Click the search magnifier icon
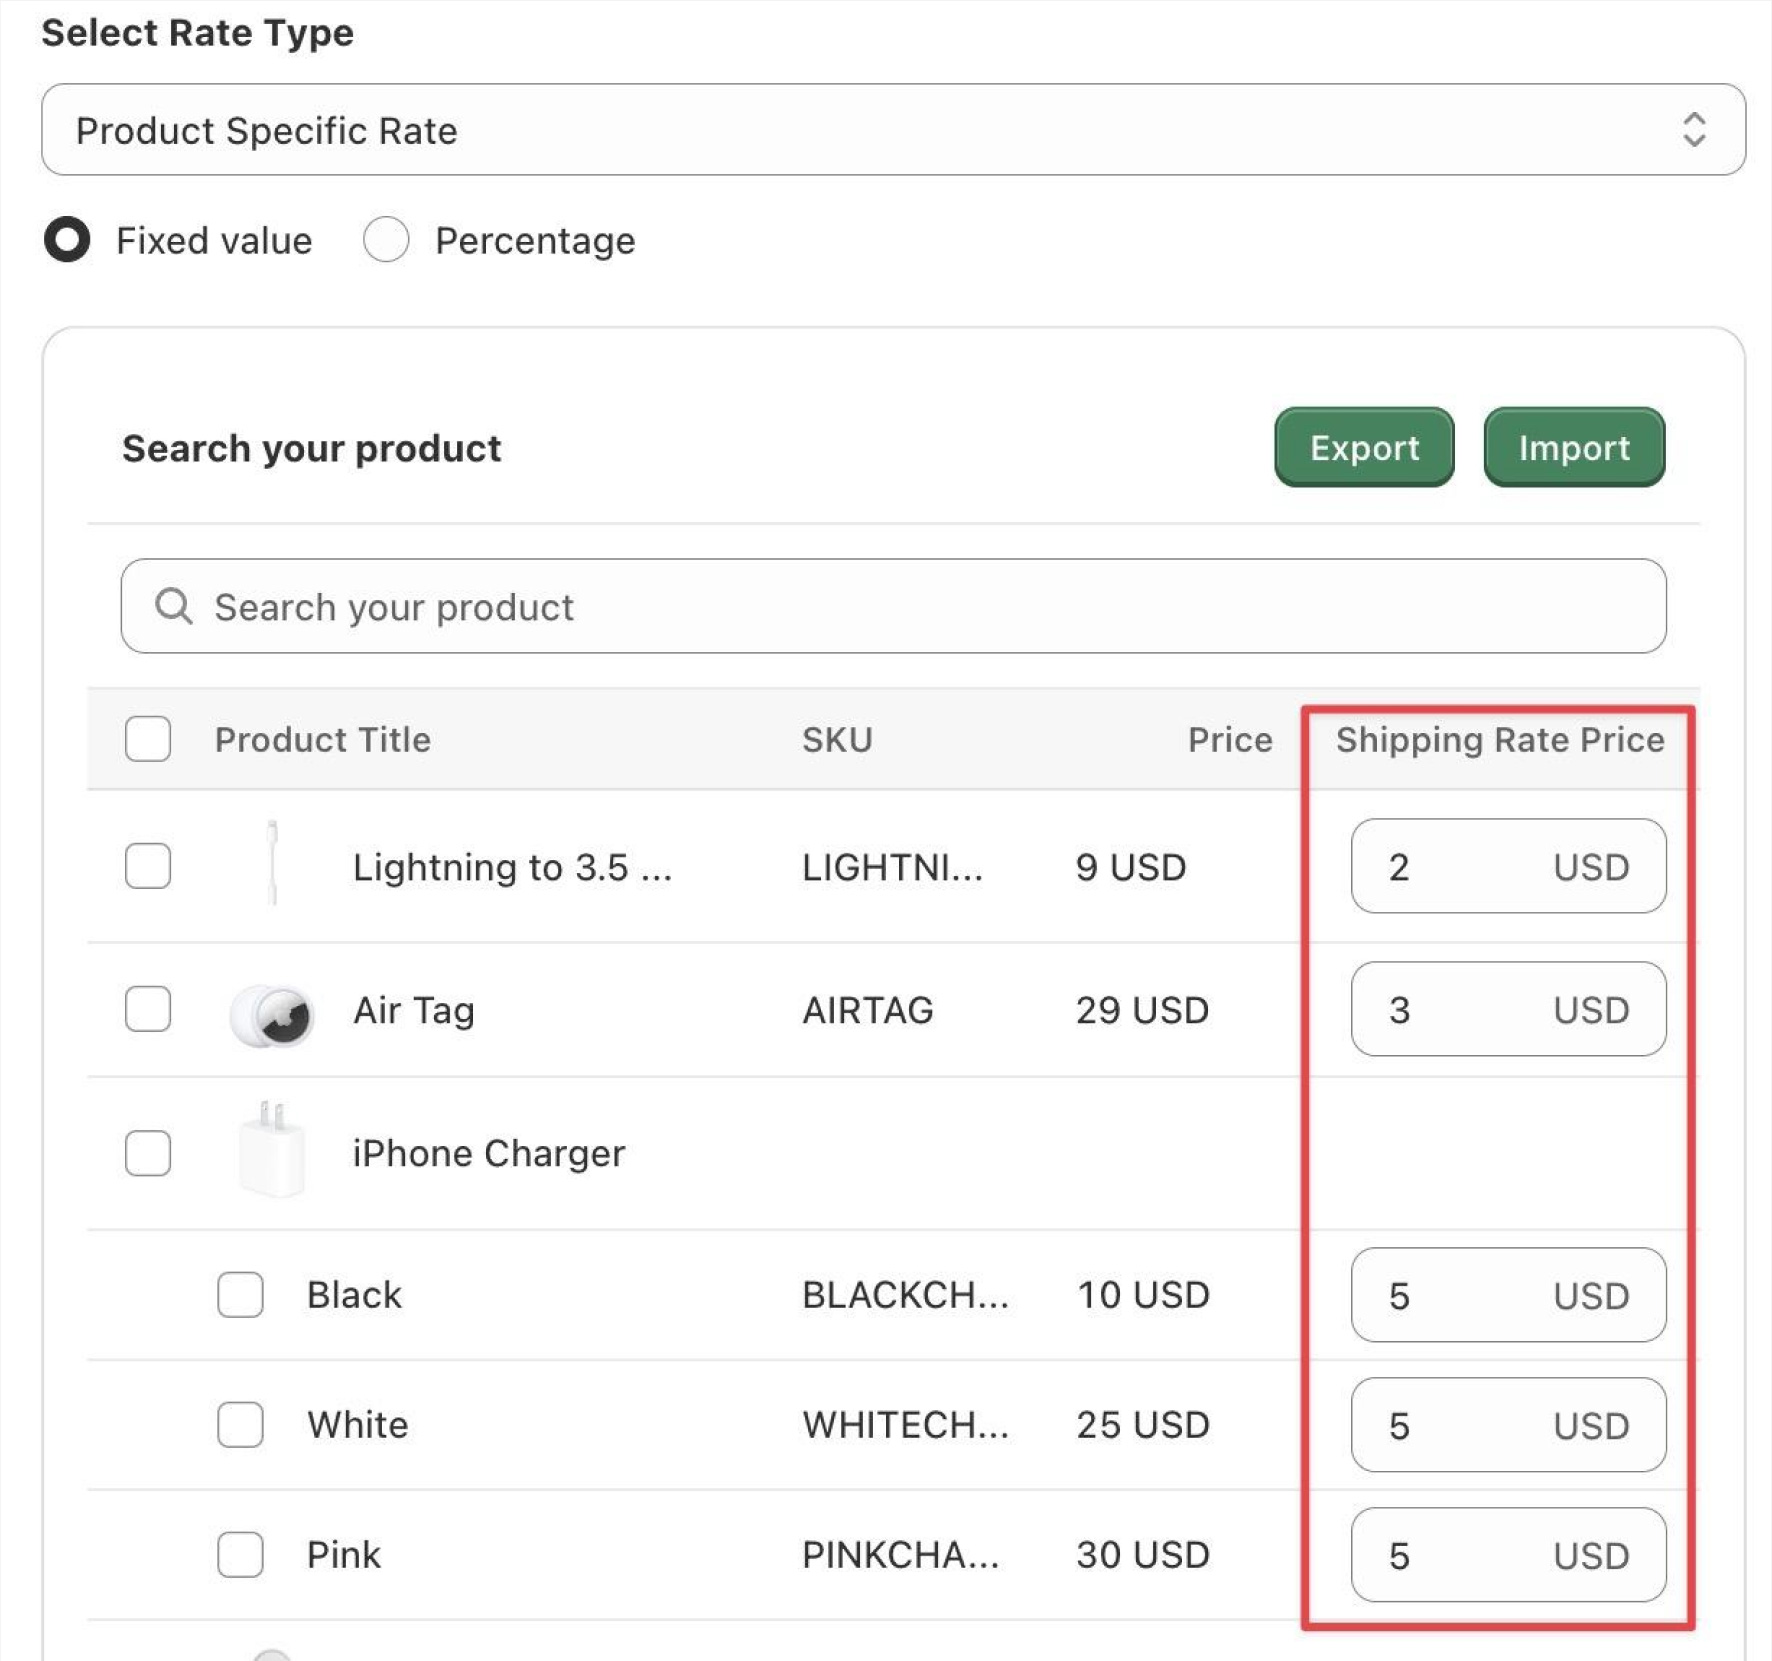 pos(174,606)
